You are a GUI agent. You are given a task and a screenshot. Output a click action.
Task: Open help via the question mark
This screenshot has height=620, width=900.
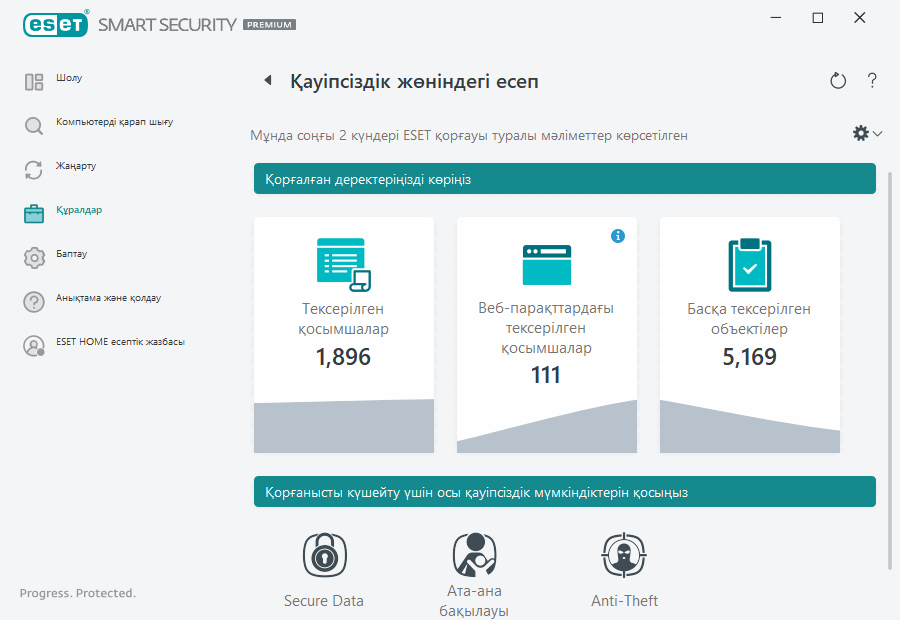pos(871,81)
